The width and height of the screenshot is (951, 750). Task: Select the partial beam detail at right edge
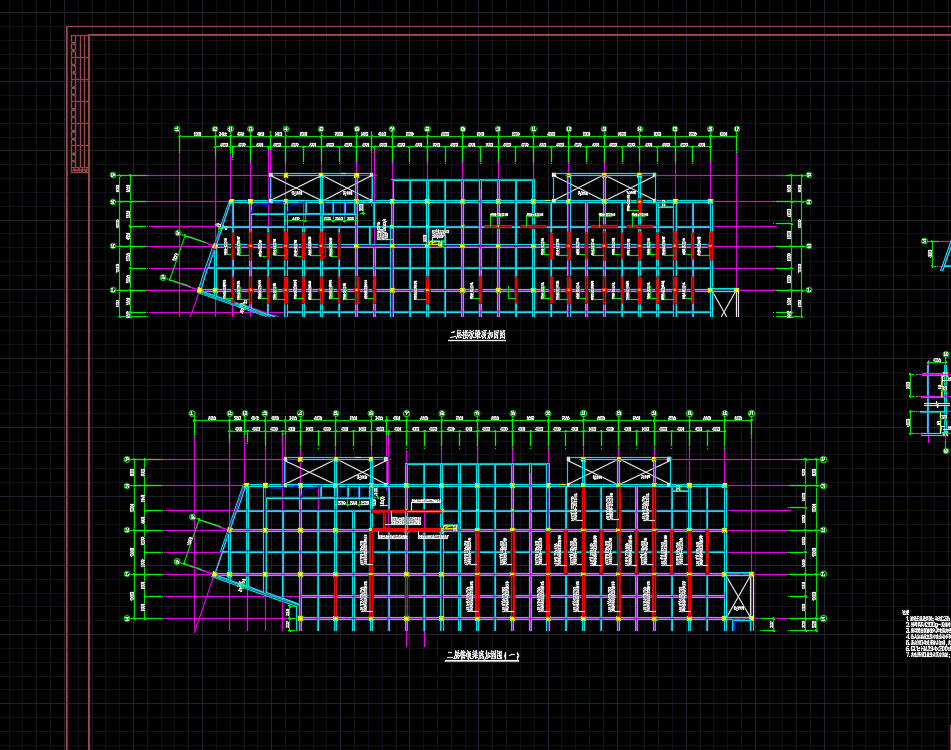(930, 401)
